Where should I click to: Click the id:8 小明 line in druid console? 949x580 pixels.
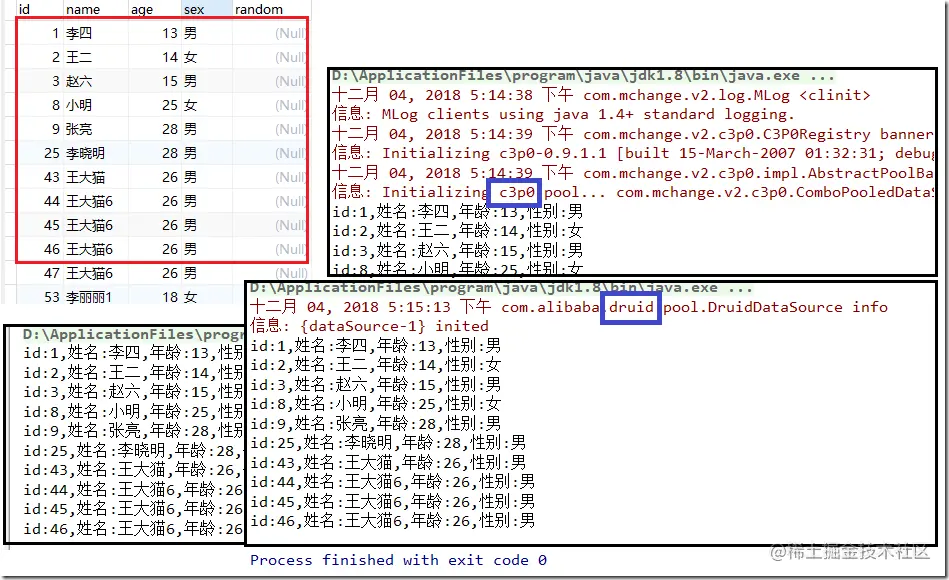pos(376,404)
